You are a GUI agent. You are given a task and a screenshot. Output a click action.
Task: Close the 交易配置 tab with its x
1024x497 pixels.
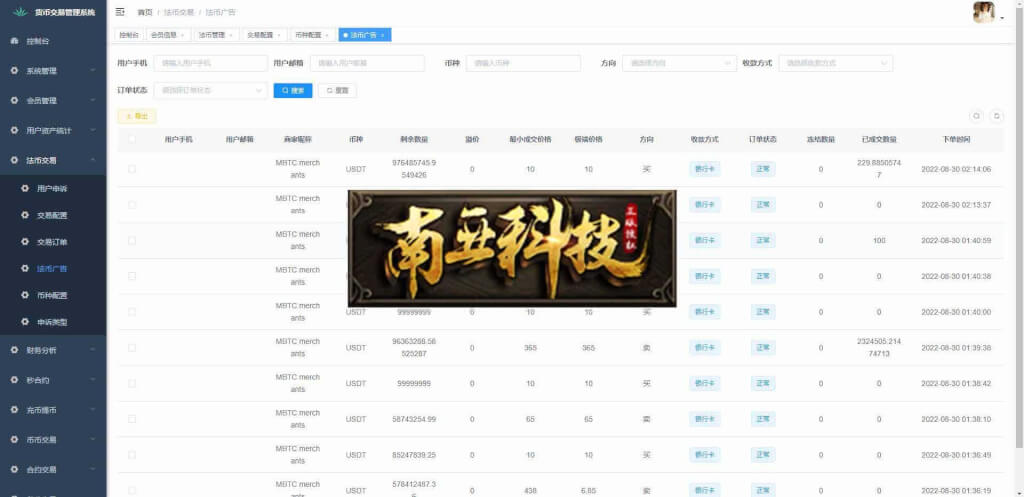pyautogui.click(x=278, y=35)
